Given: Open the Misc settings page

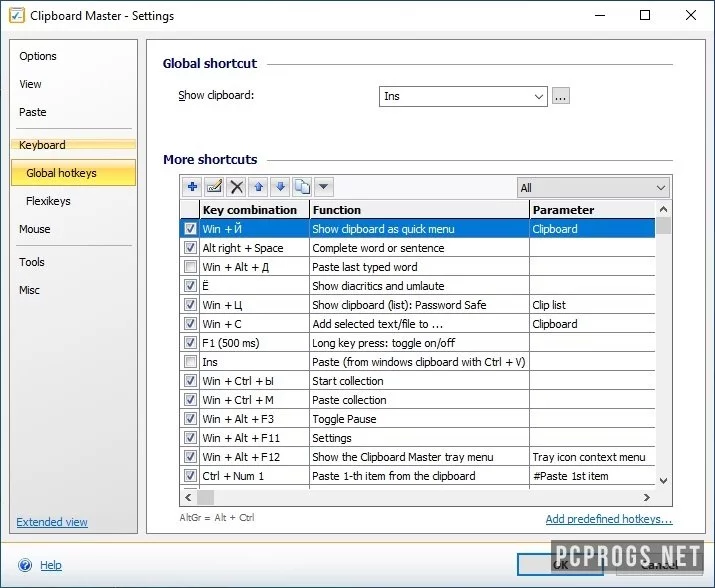Looking at the screenshot, I should coord(29,290).
